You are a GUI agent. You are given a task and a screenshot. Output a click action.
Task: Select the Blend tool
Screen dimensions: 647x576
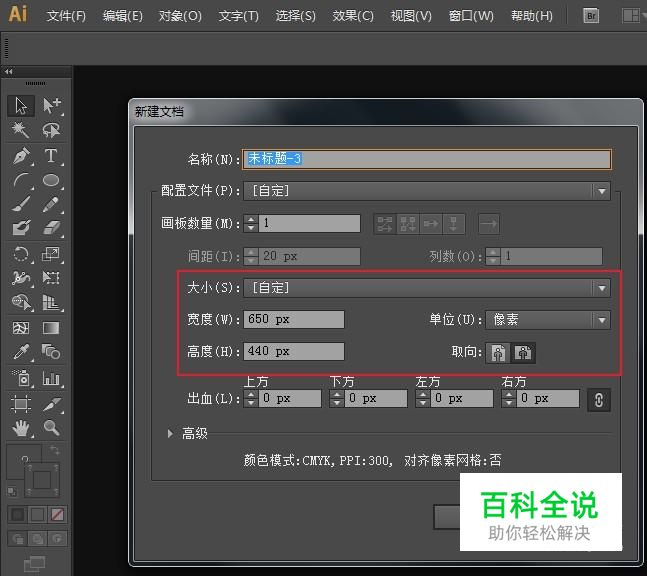pyautogui.click(x=51, y=352)
